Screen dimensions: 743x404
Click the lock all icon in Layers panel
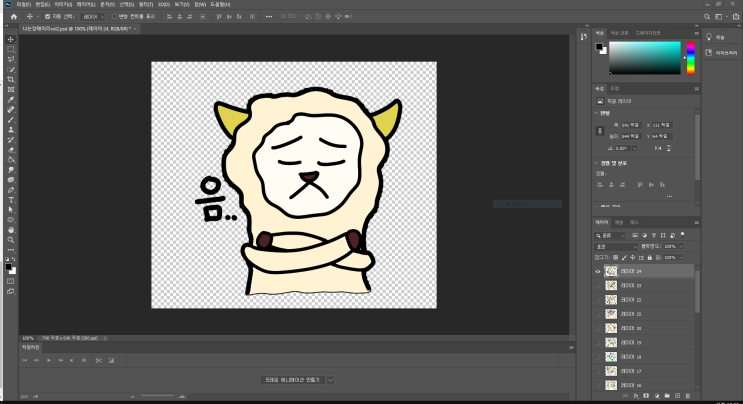[650, 258]
